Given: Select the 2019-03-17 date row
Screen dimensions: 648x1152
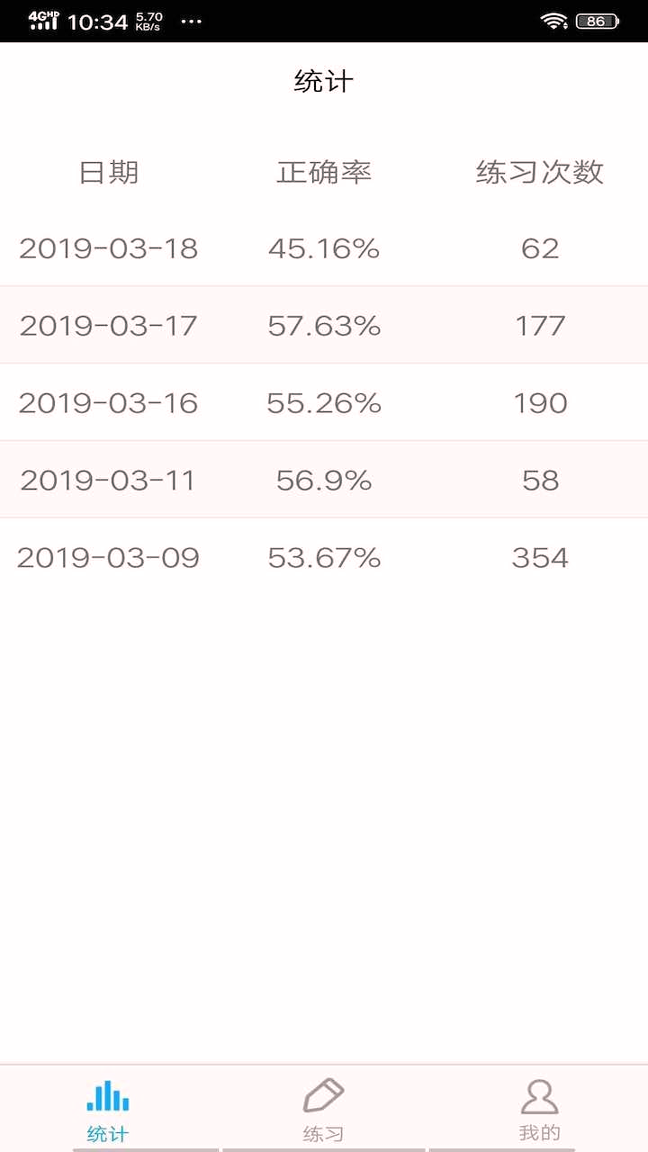Looking at the screenshot, I should 108,325.
